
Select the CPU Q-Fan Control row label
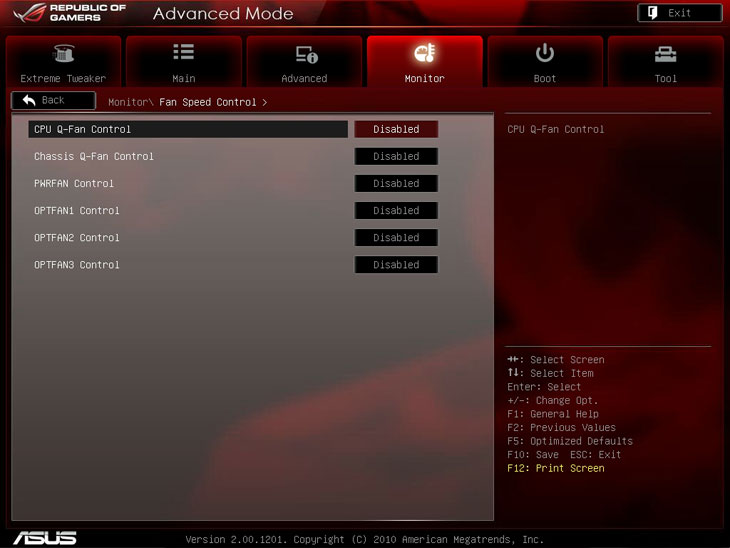[x=82, y=129]
